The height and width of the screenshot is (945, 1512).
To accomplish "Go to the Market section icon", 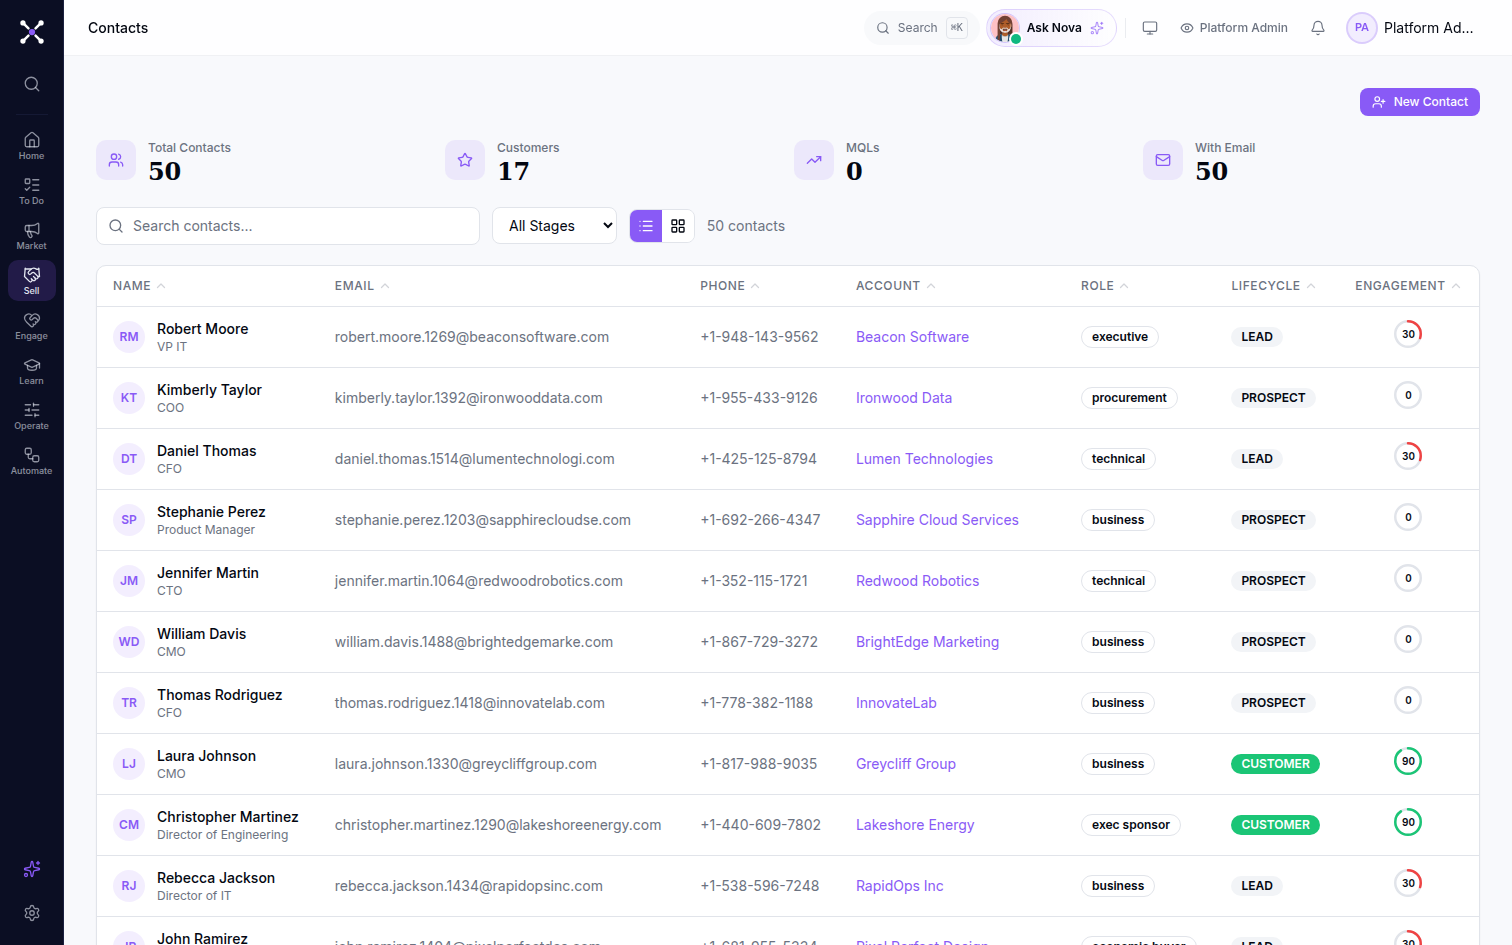I will [32, 236].
